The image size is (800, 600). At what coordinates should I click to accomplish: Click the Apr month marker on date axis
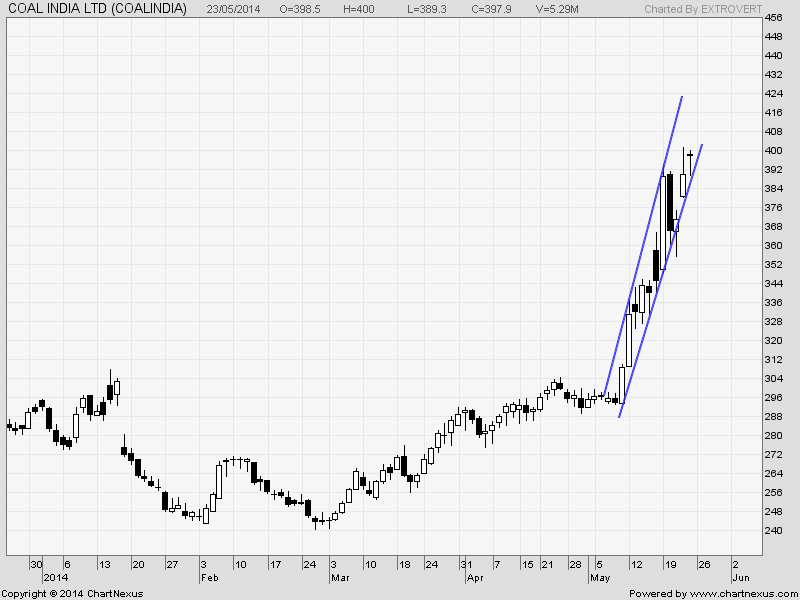pyautogui.click(x=474, y=578)
